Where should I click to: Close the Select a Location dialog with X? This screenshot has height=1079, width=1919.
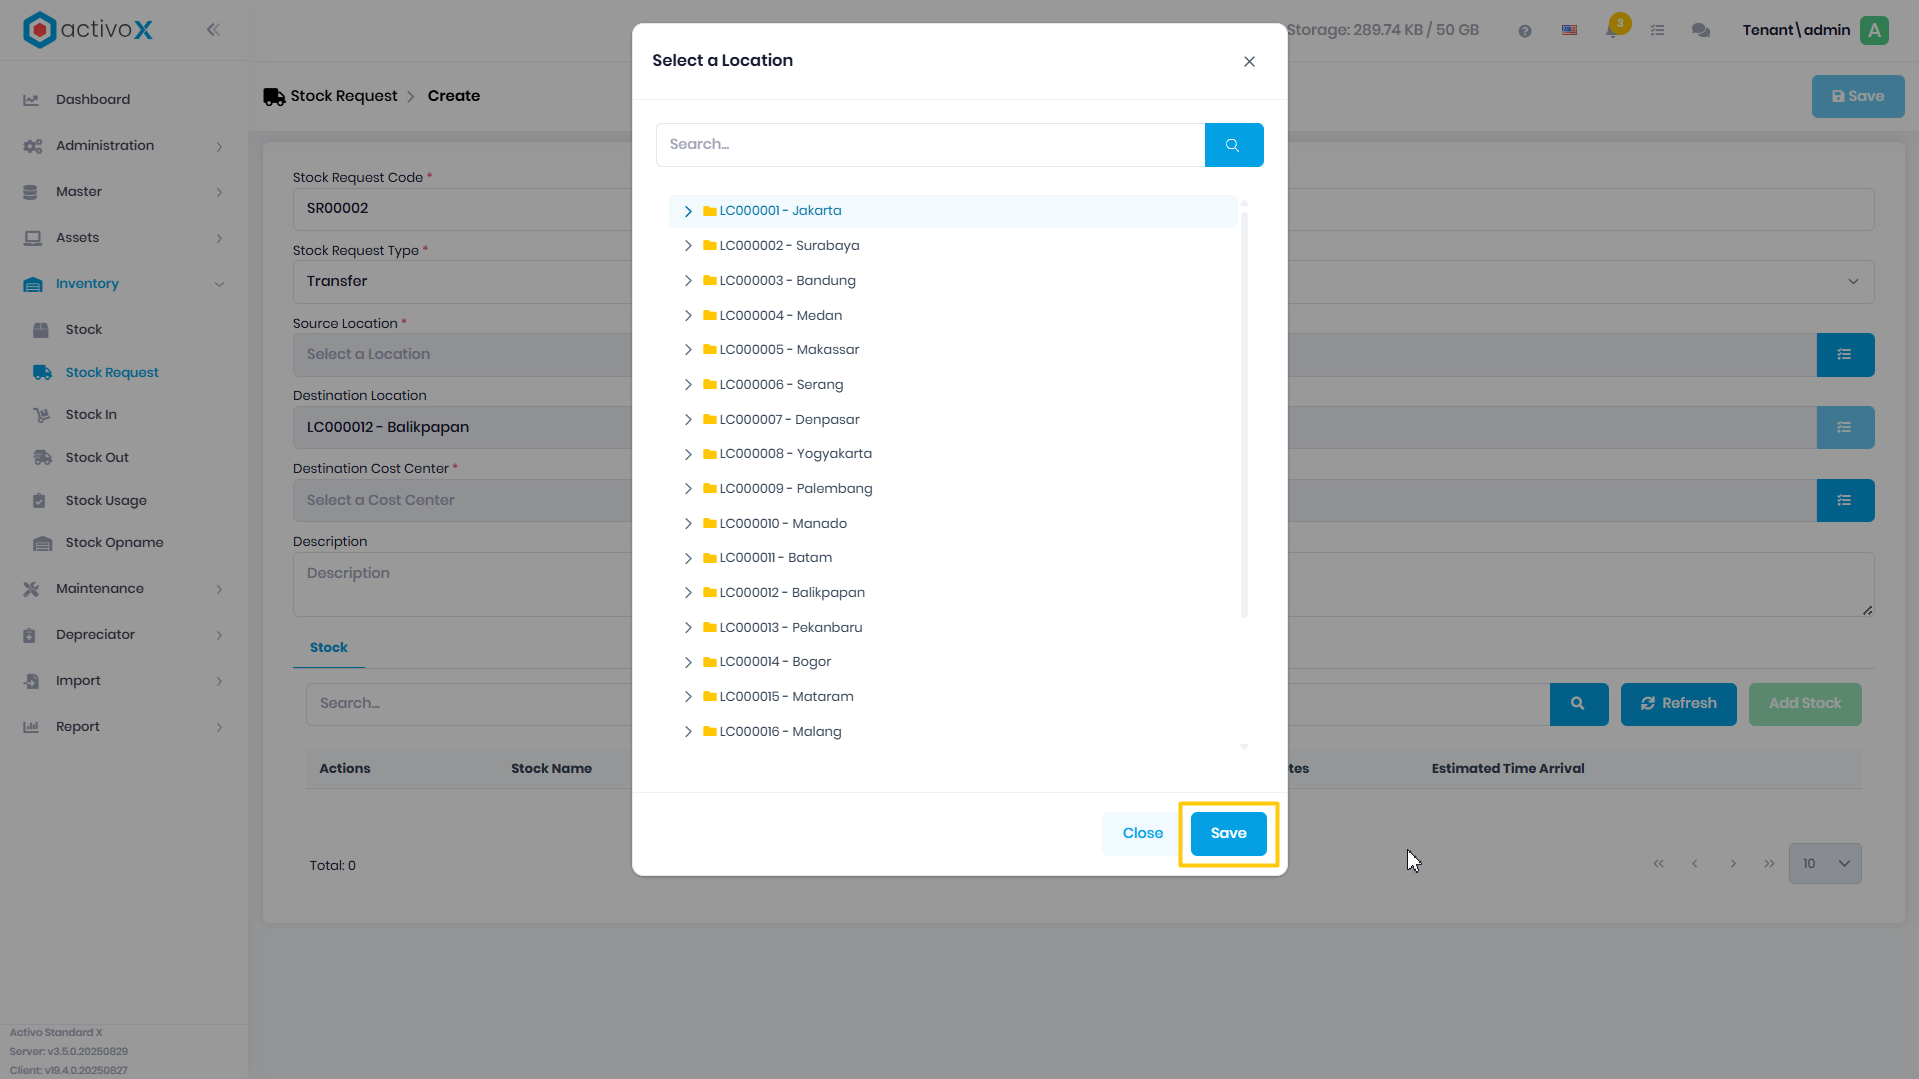point(1249,62)
